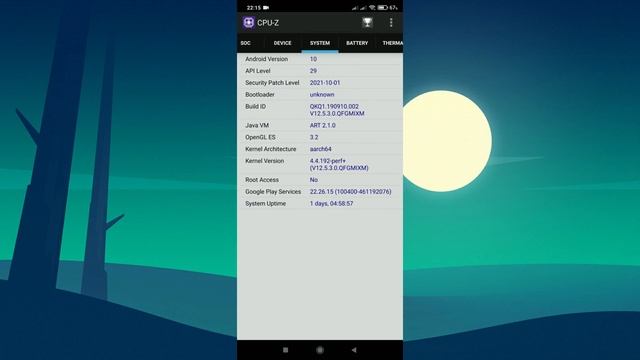Select the Kernel Architecture value aarch64
The image size is (640, 360).
(320, 149)
